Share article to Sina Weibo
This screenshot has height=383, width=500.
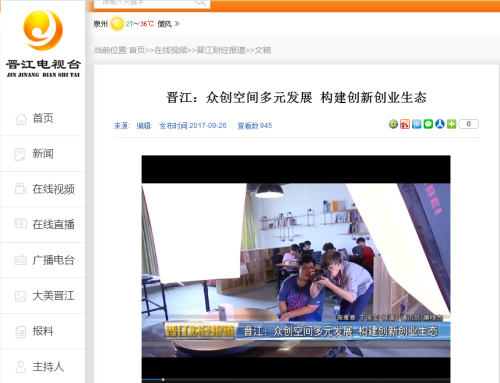click(x=405, y=124)
